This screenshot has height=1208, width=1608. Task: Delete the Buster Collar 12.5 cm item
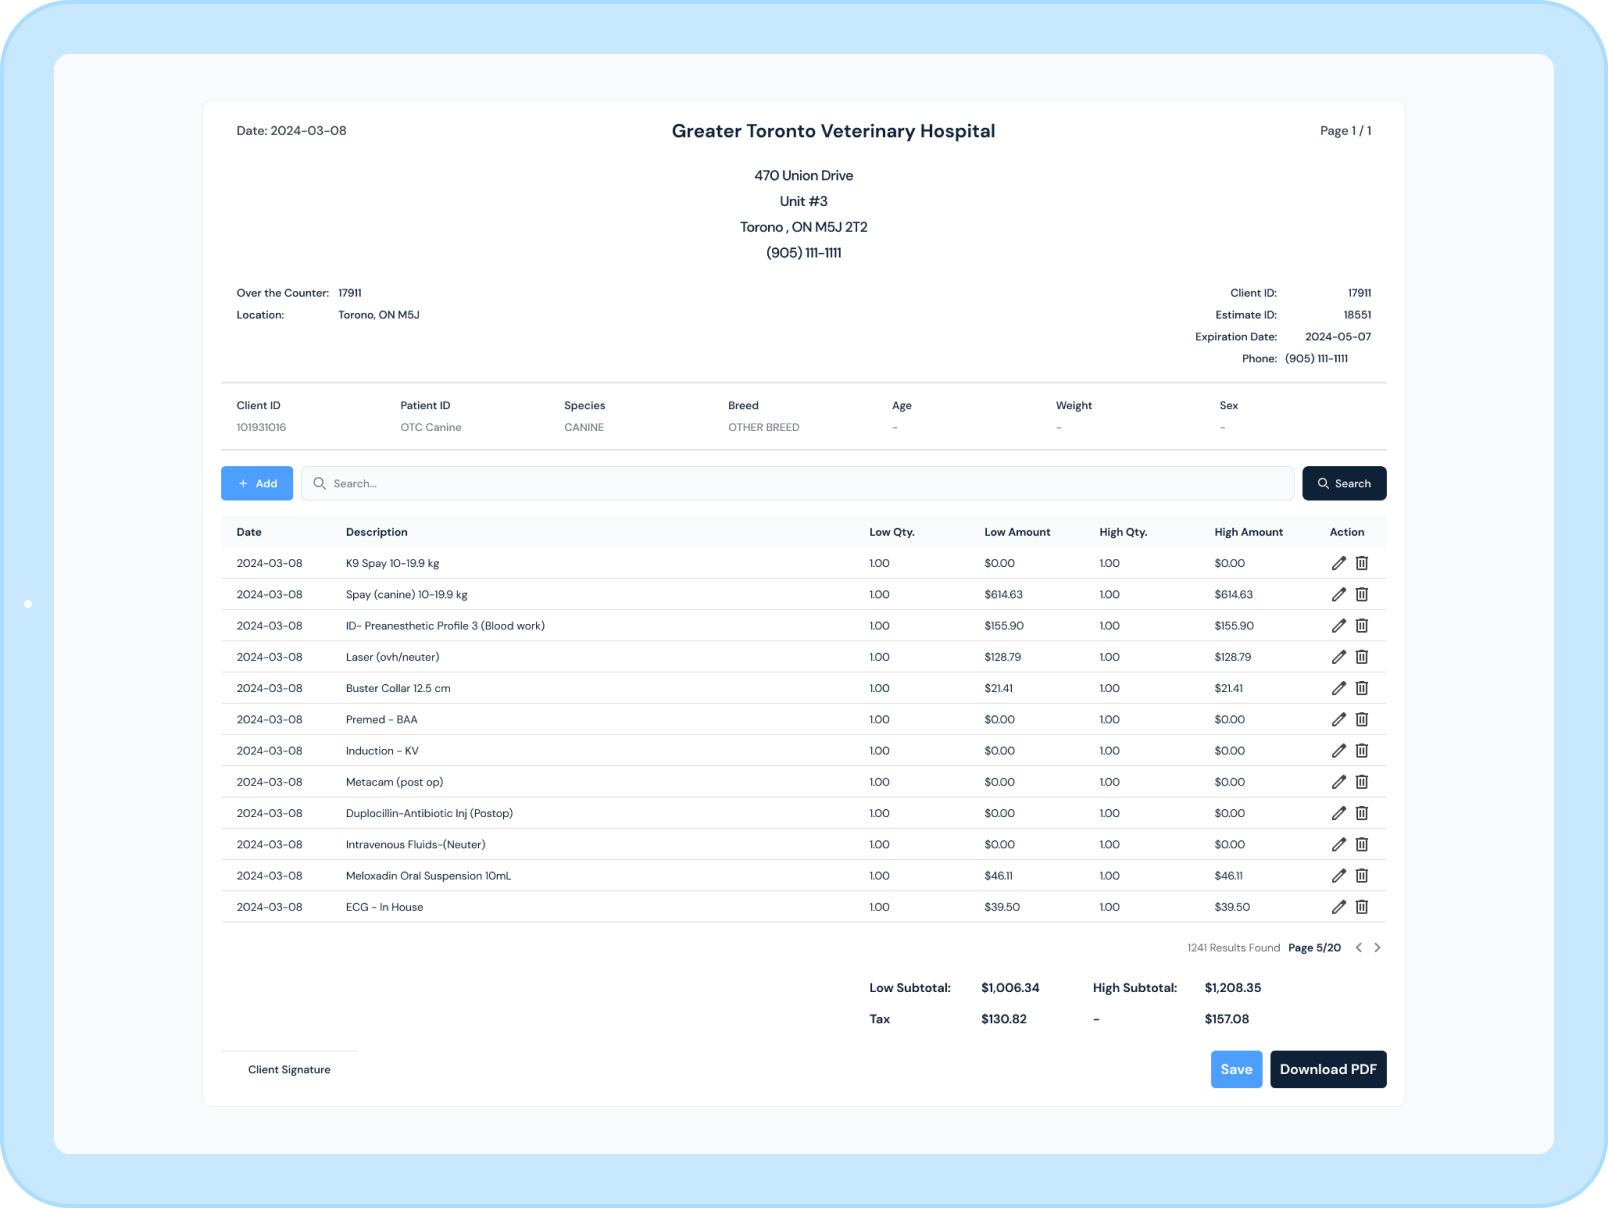pyautogui.click(x=1361, y=688)
